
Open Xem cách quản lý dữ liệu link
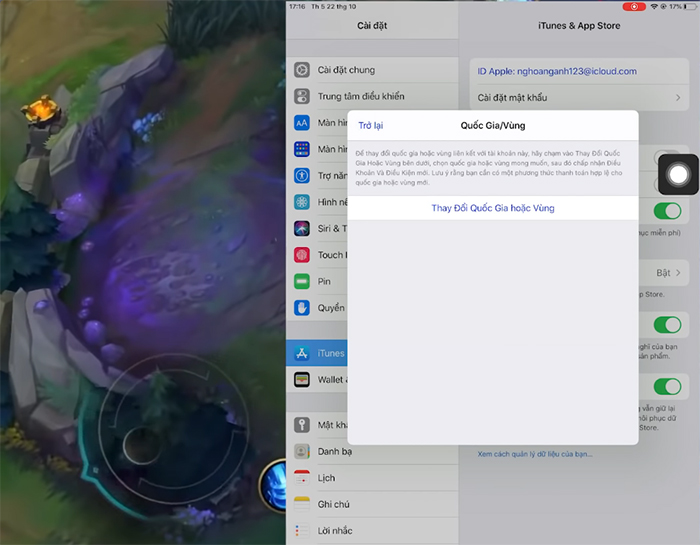(x=535, y=454)
